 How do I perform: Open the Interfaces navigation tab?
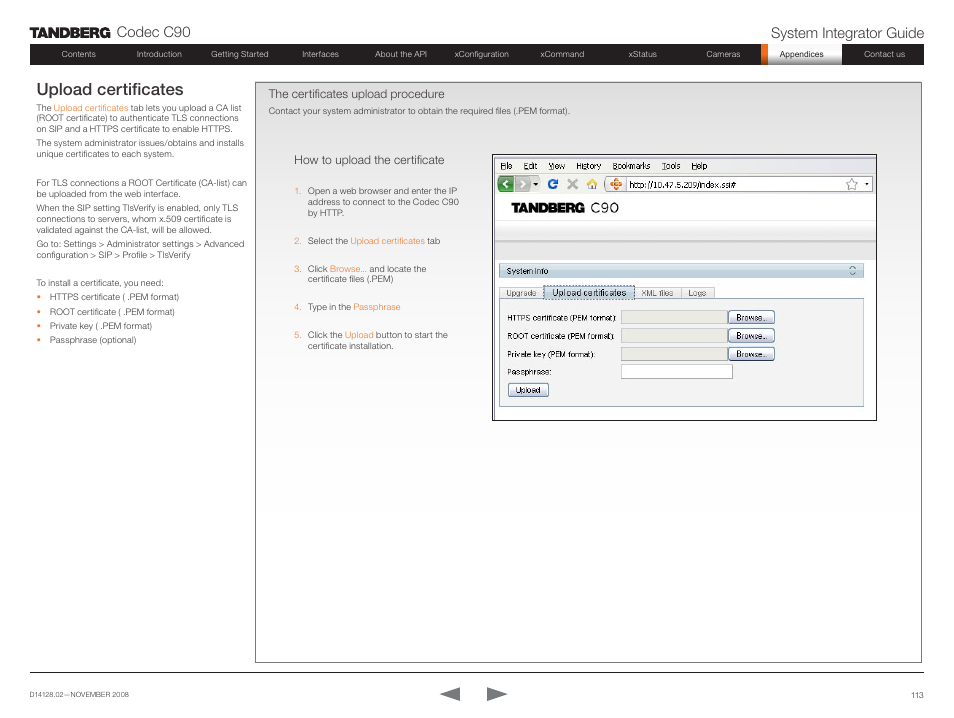pos(320,54)
